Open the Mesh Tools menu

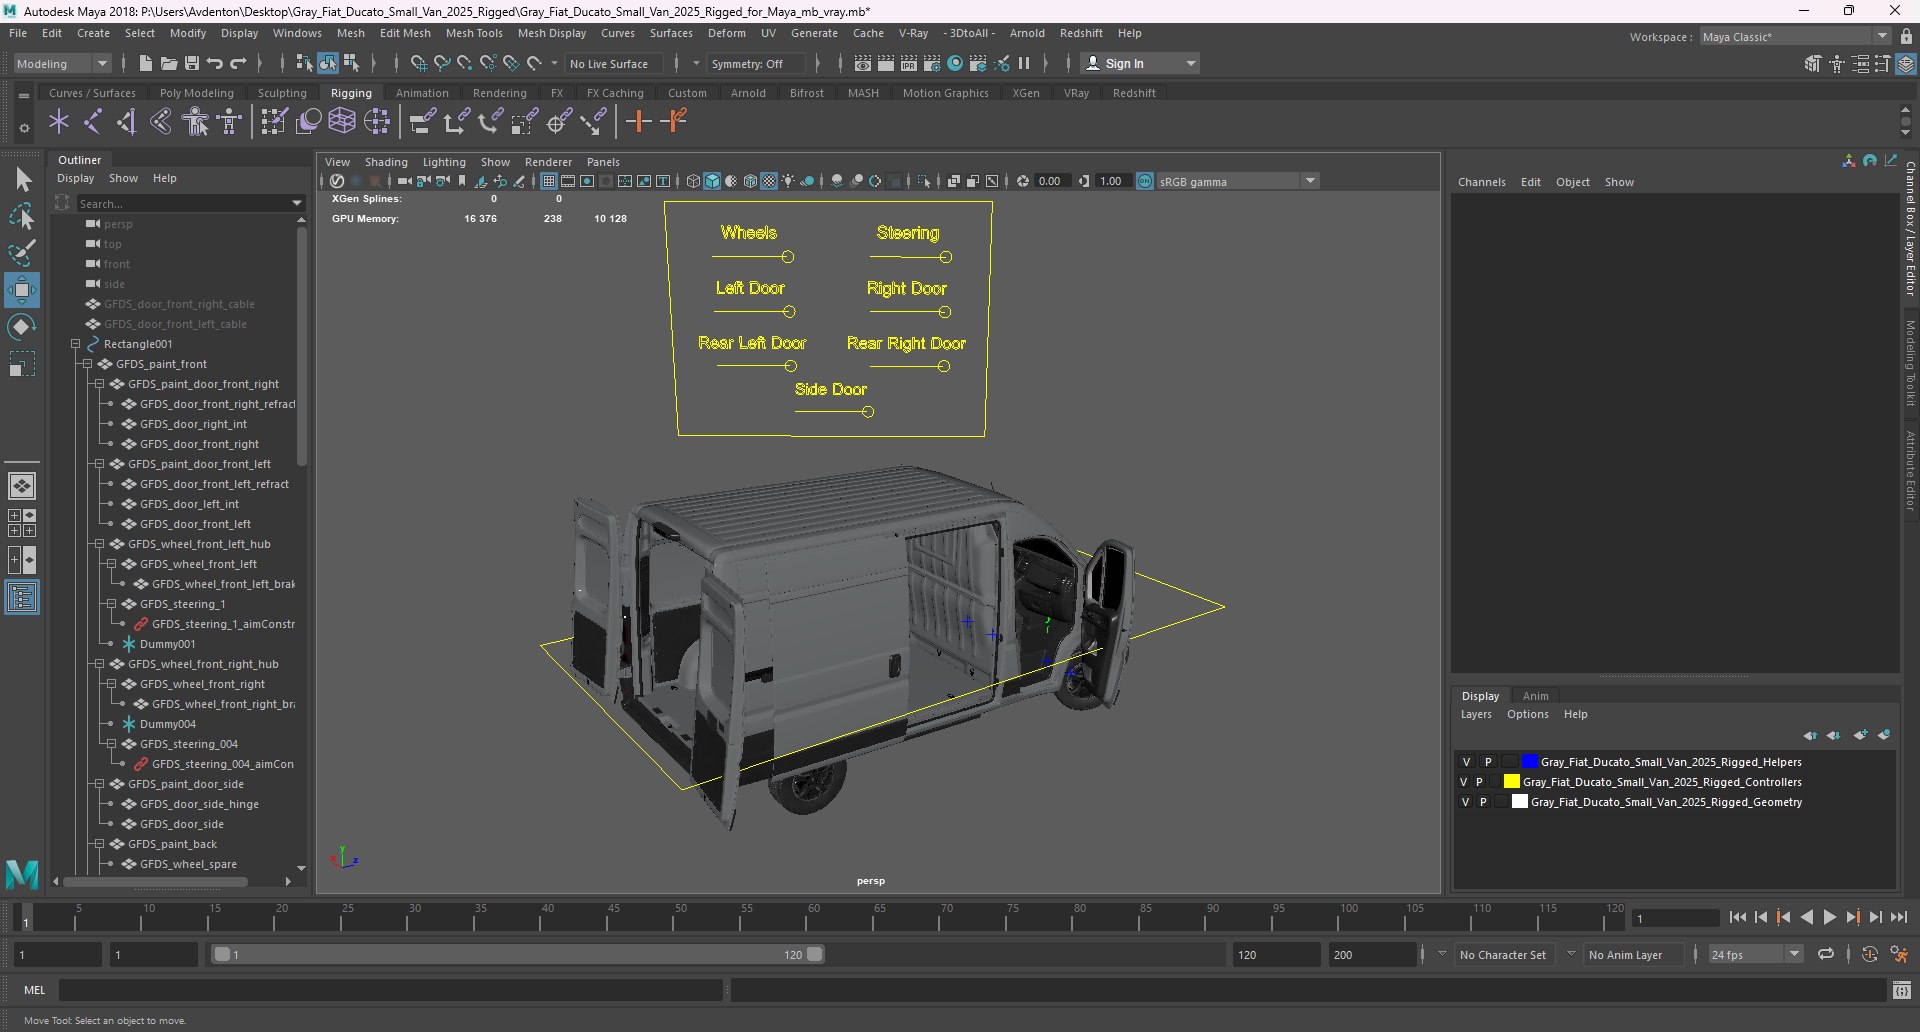pos(474,33)
